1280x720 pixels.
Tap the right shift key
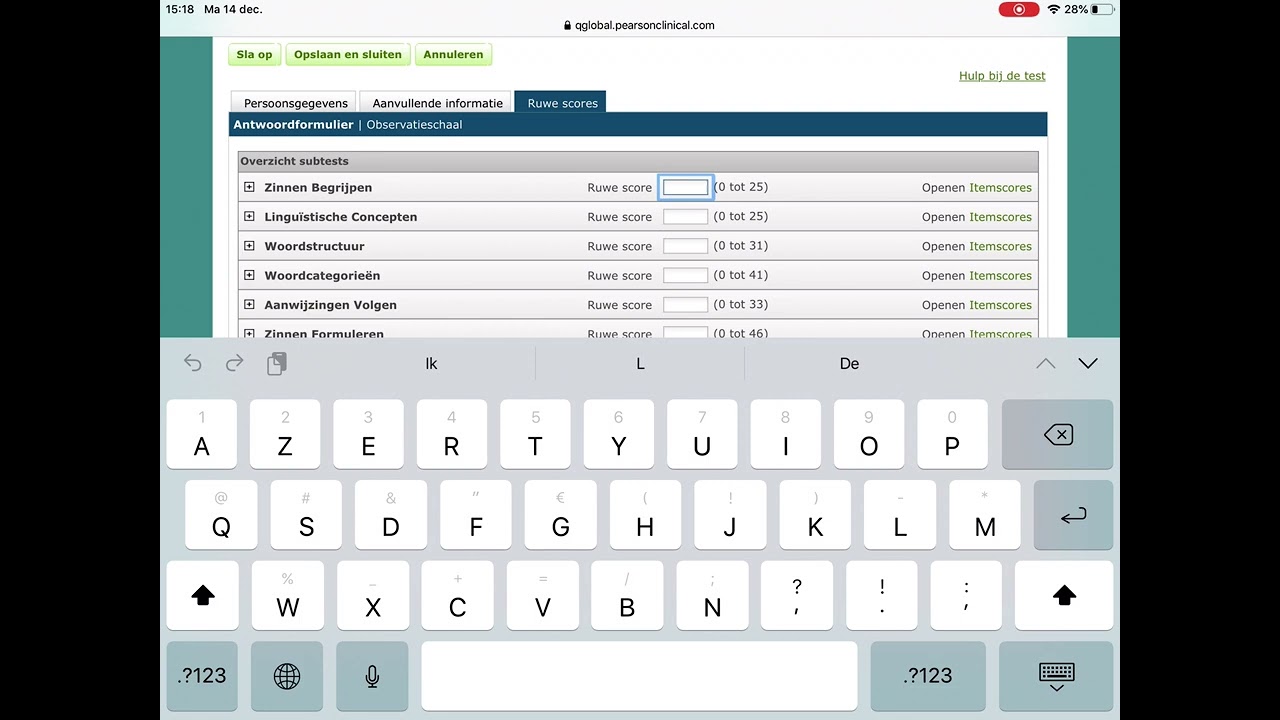(1064, 596)
